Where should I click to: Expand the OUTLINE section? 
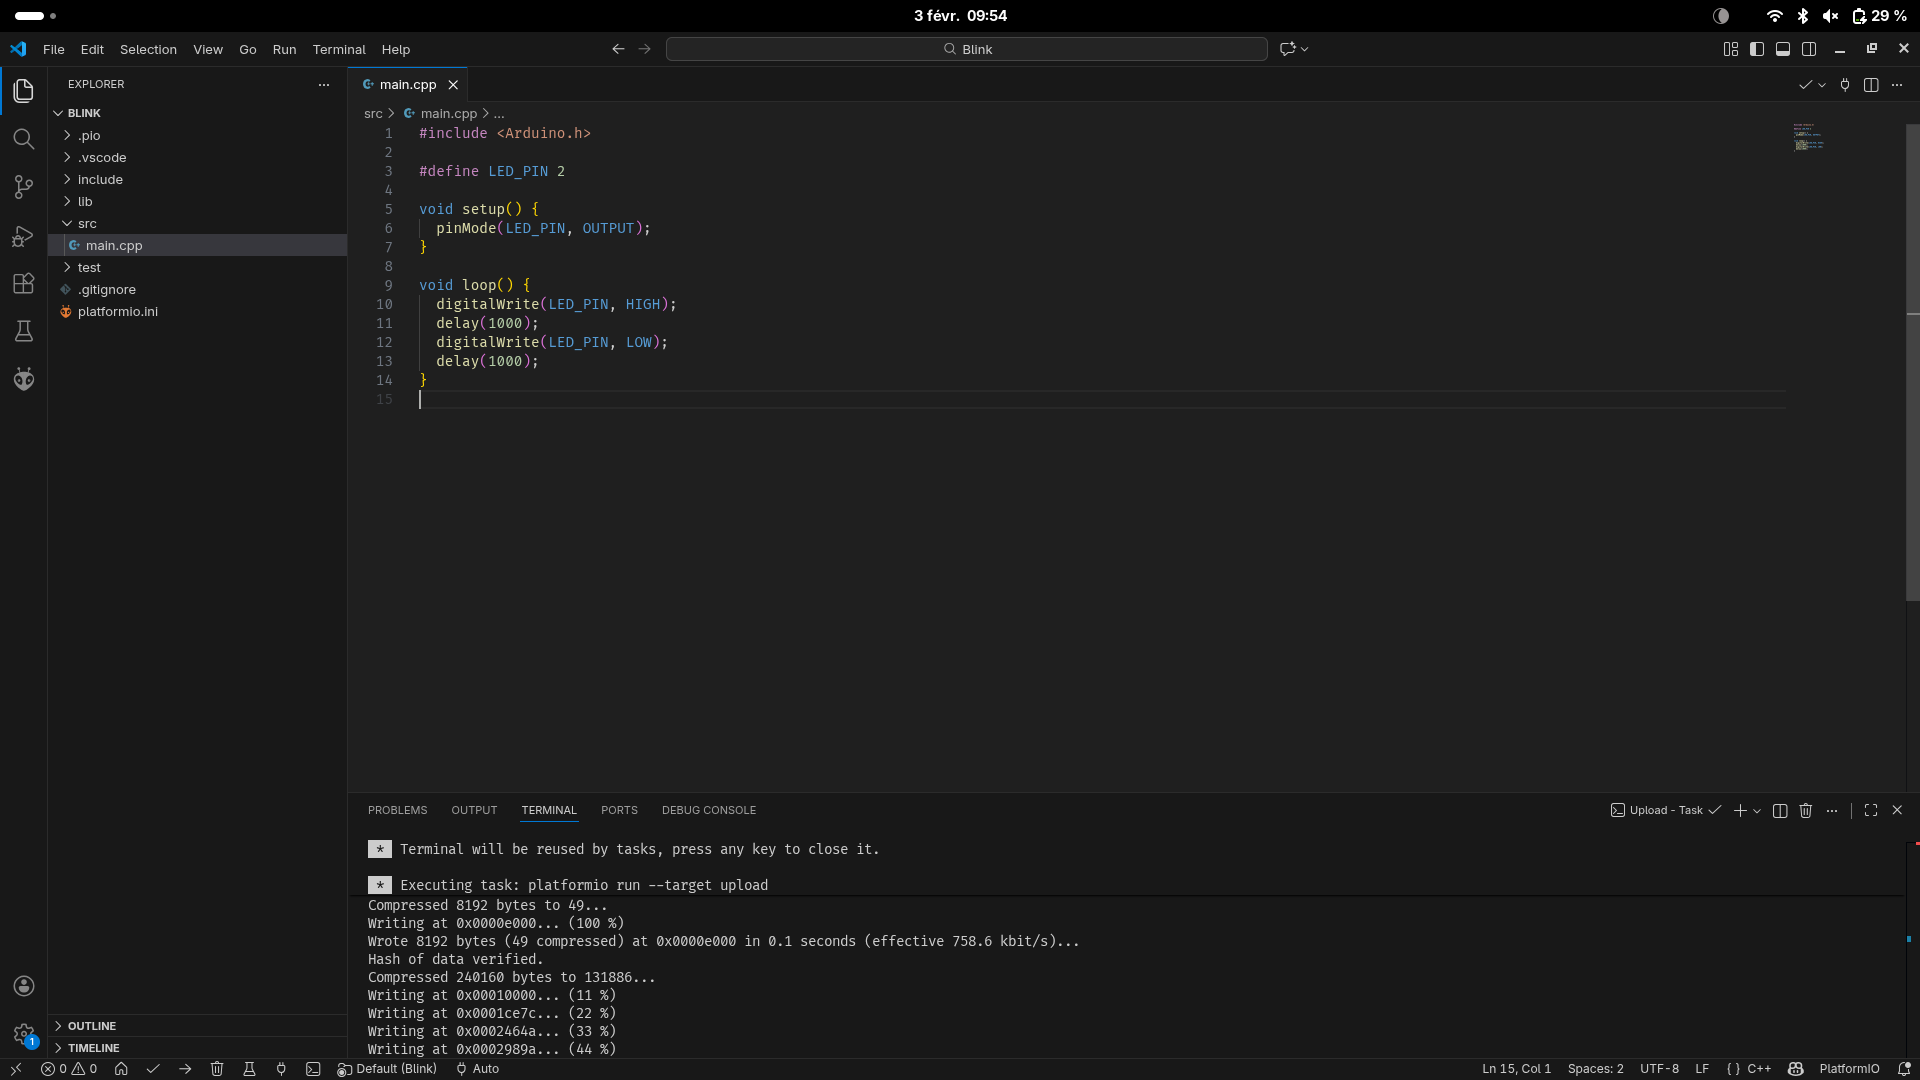(x=92, y=1026)
